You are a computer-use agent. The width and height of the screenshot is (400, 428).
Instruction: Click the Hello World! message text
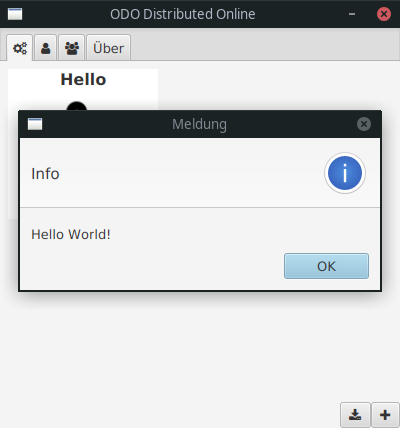point(71,234)
